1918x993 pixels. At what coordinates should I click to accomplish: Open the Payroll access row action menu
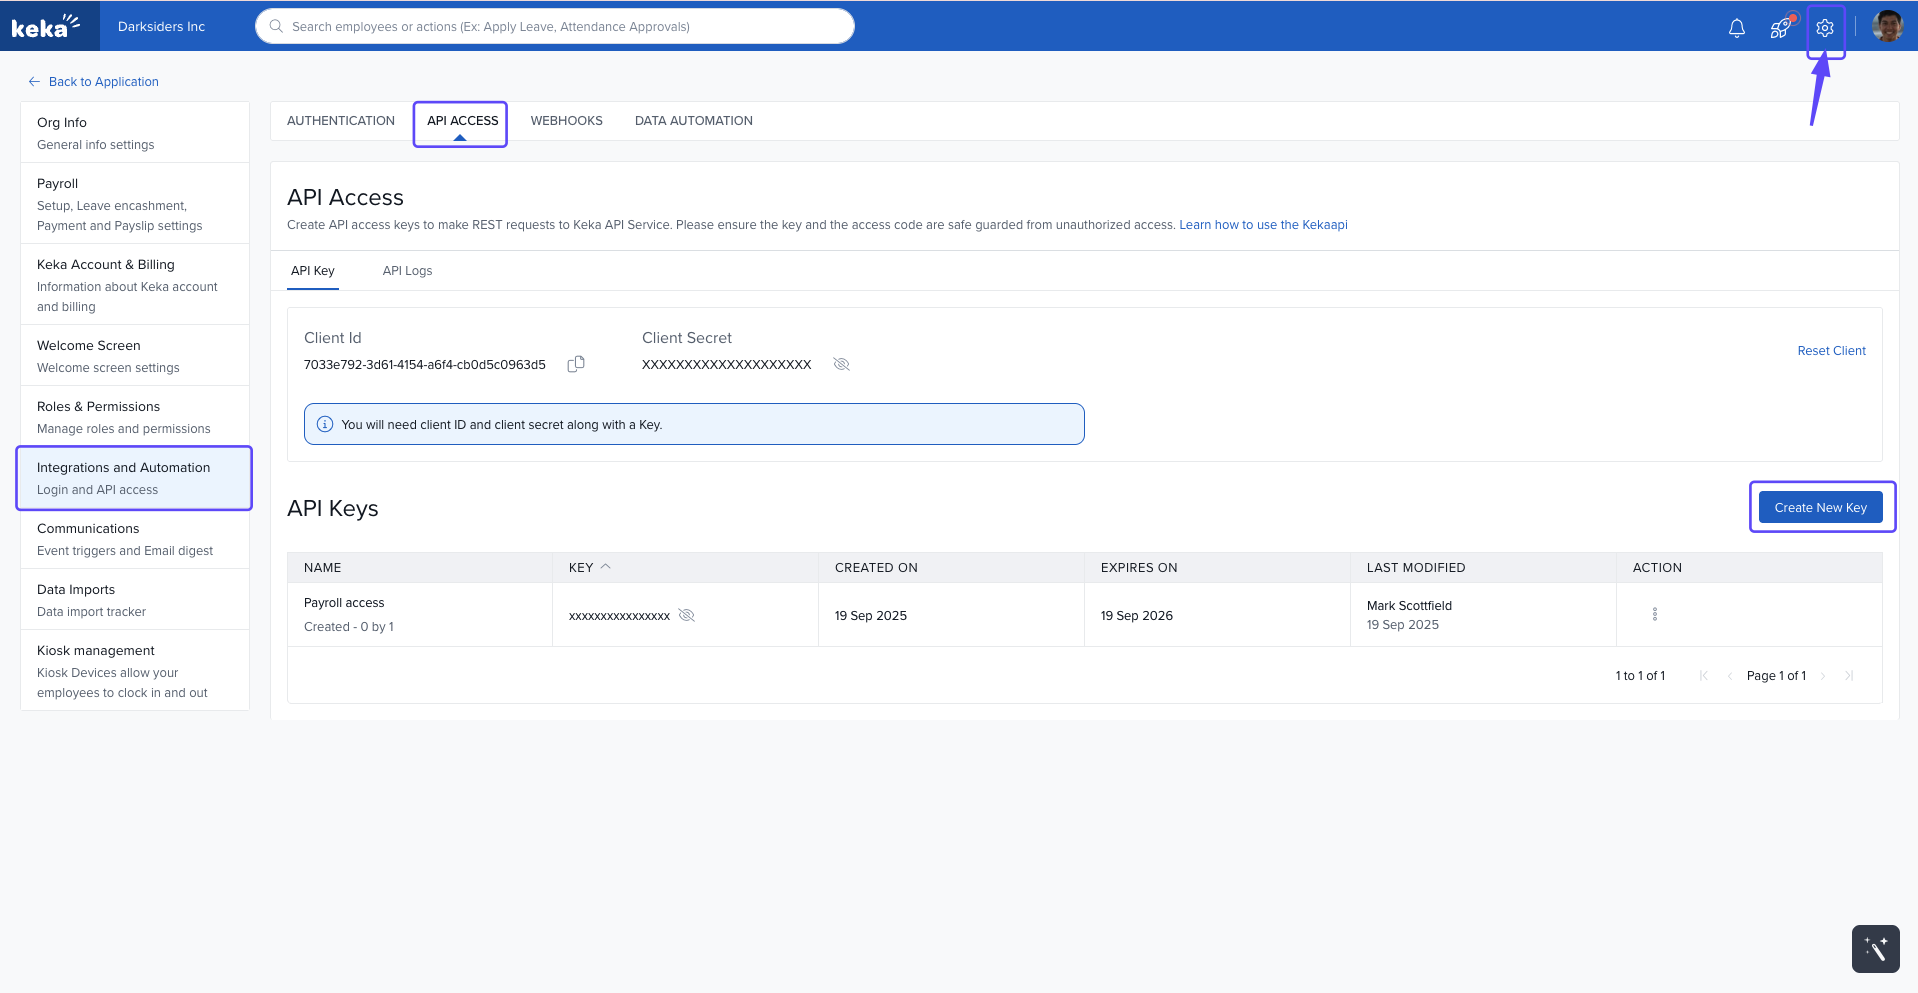[1654, 614]
